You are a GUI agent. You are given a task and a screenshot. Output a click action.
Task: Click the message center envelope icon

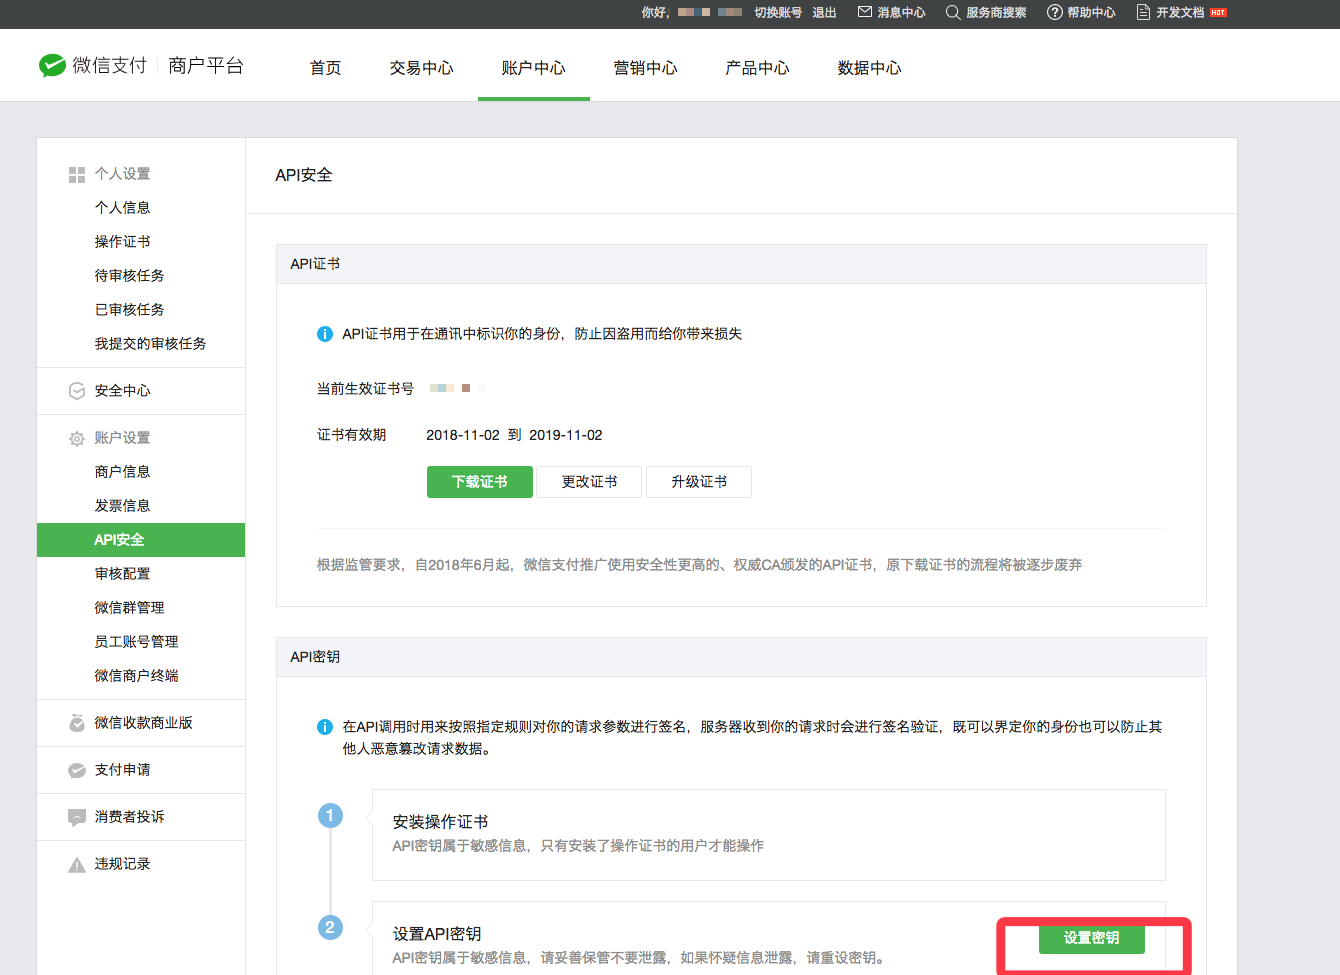point(865,12)
